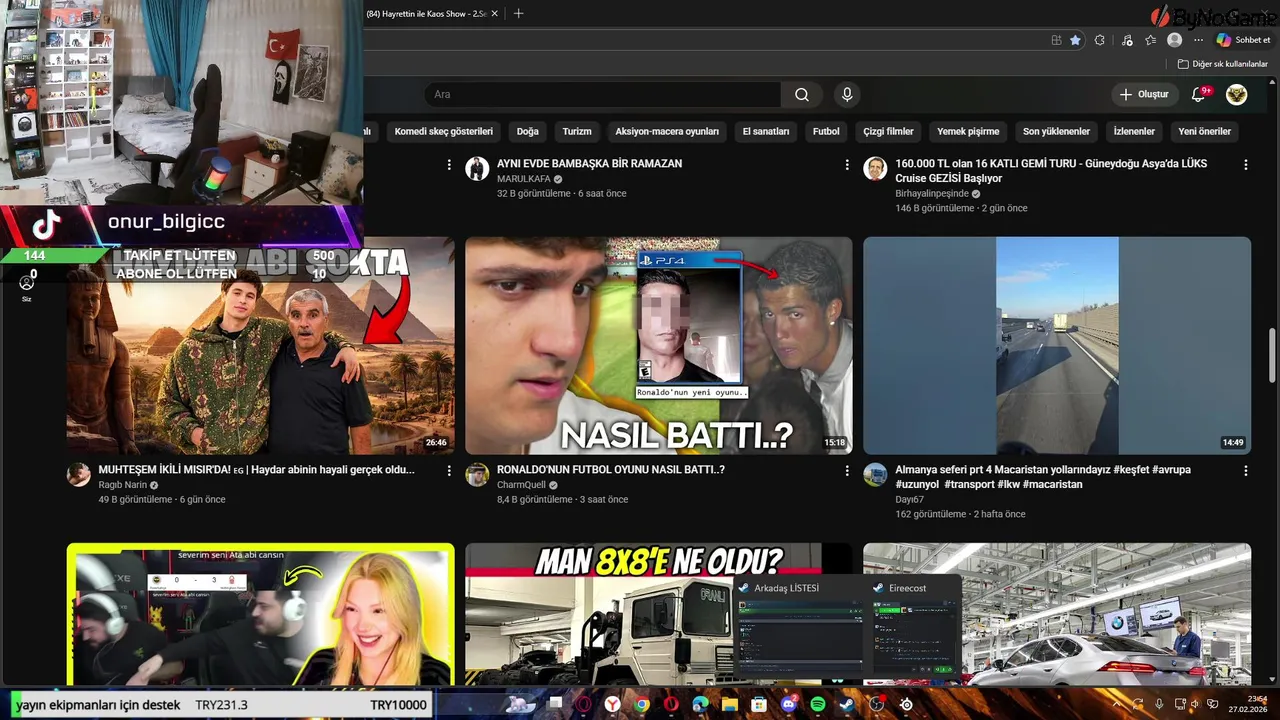Open Steam from the taskbar
The width and height of the screenshot is (1280, 720).
point(847,704)
